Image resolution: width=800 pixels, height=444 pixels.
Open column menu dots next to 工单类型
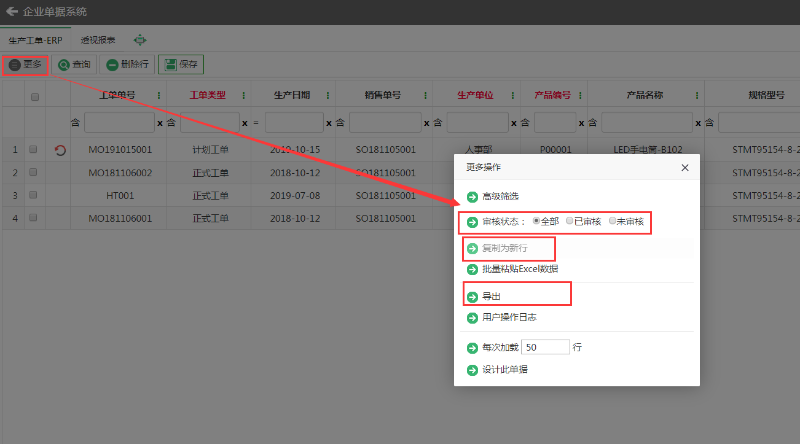pyautogui.click(x=243, y=95)
